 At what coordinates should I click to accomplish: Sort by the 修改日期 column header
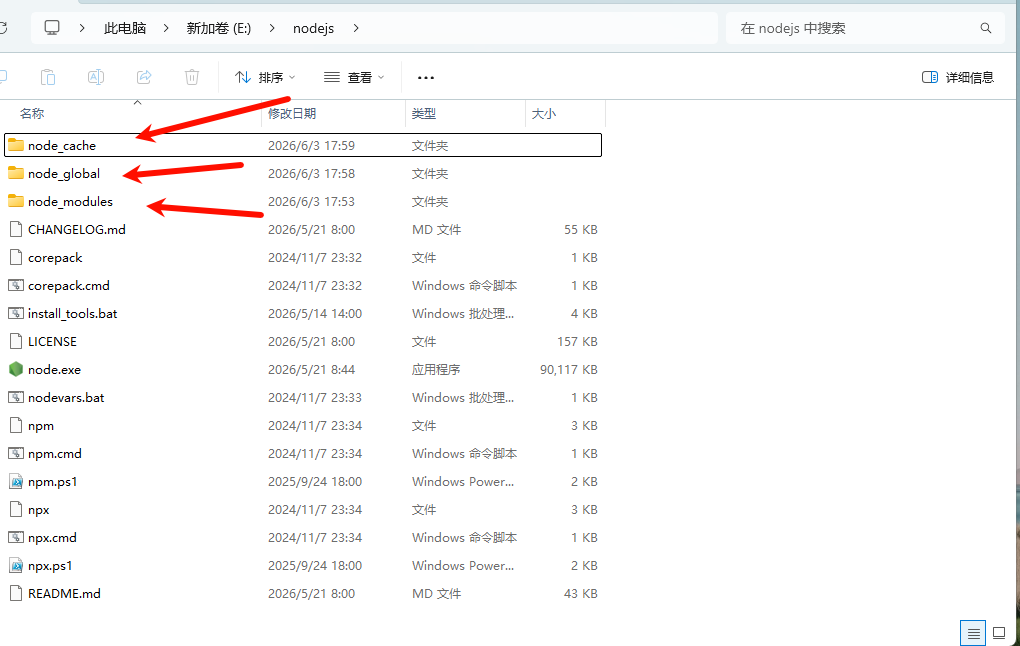292,113
